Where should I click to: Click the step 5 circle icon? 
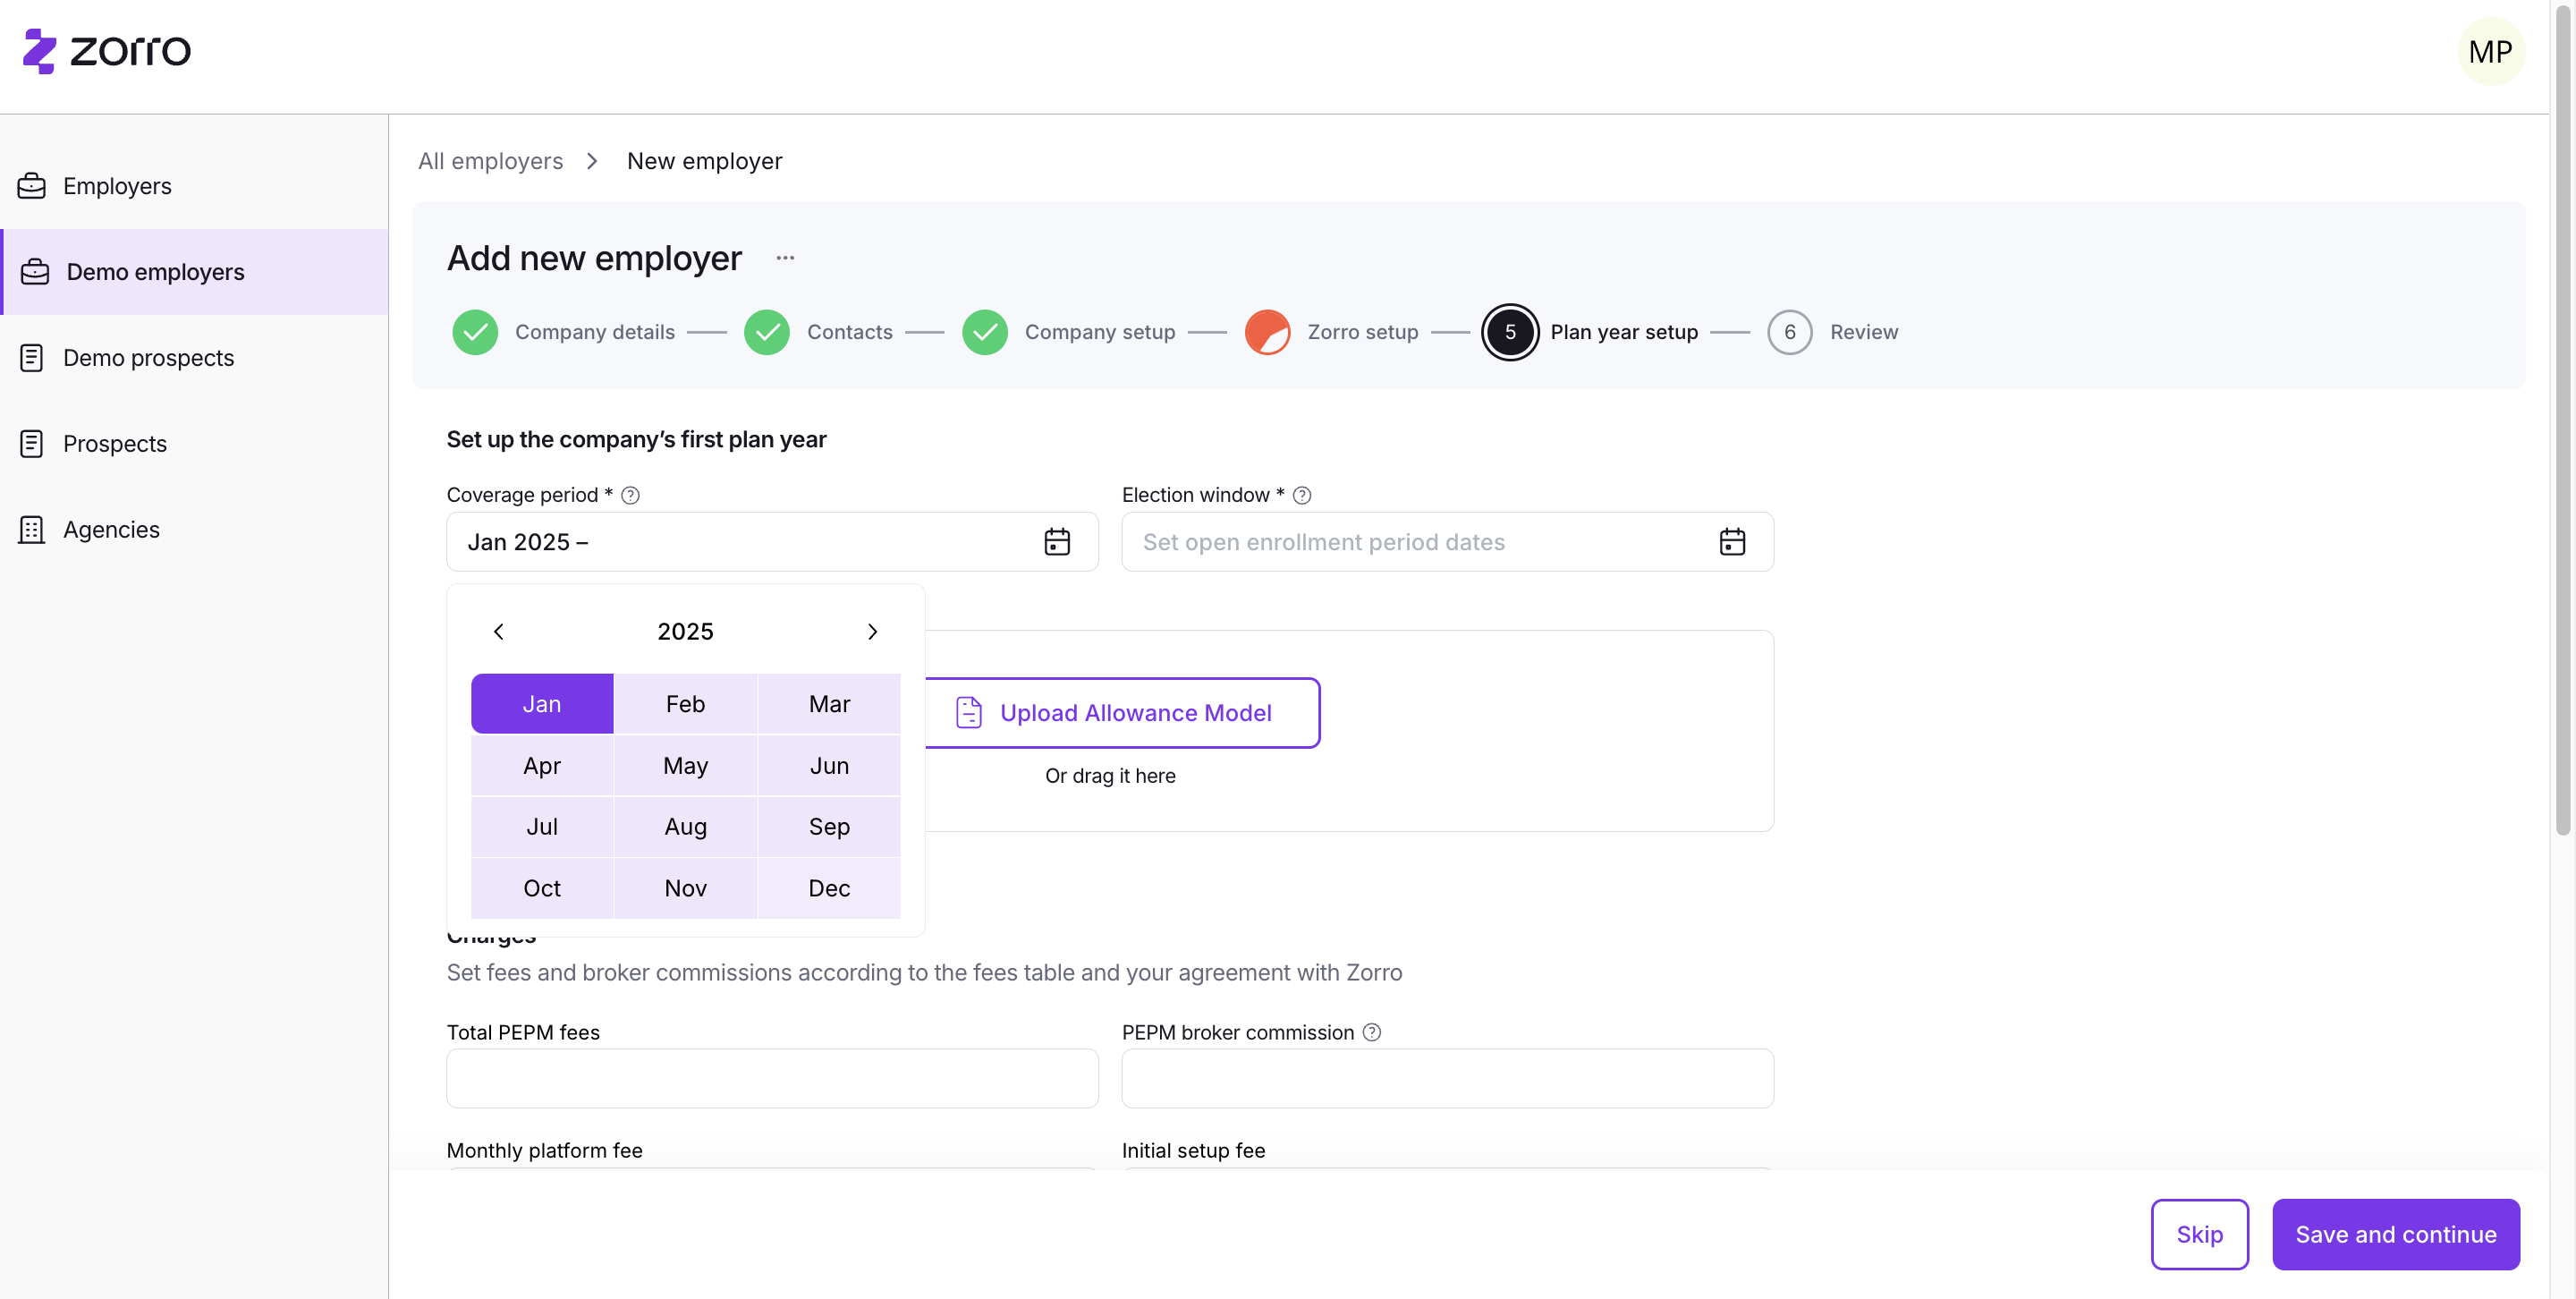tap(1510, 332)
